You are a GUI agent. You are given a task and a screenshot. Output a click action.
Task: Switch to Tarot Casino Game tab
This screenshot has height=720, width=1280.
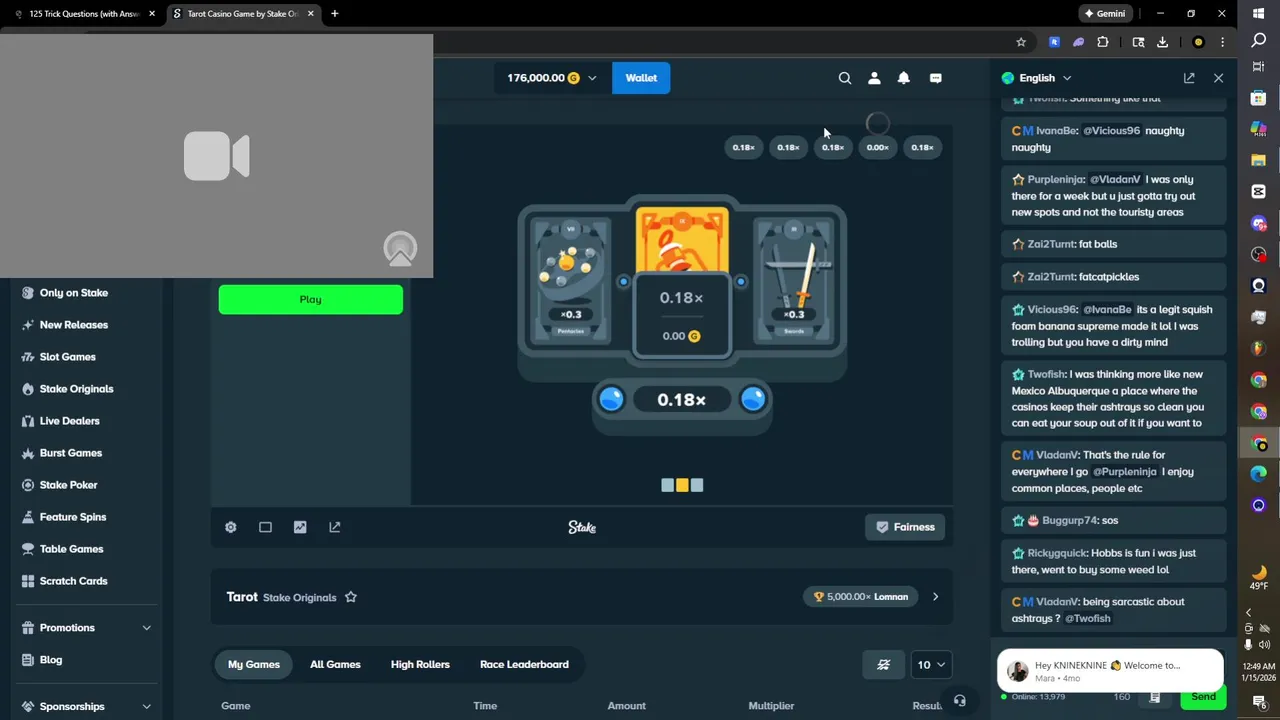click(243, 14)
